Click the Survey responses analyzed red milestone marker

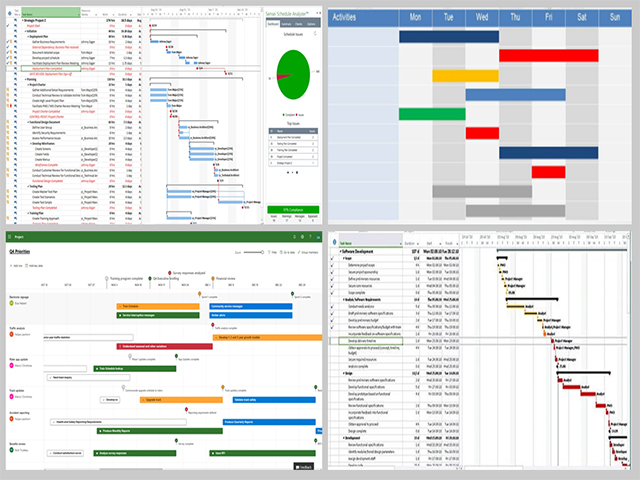pos(170,273)
